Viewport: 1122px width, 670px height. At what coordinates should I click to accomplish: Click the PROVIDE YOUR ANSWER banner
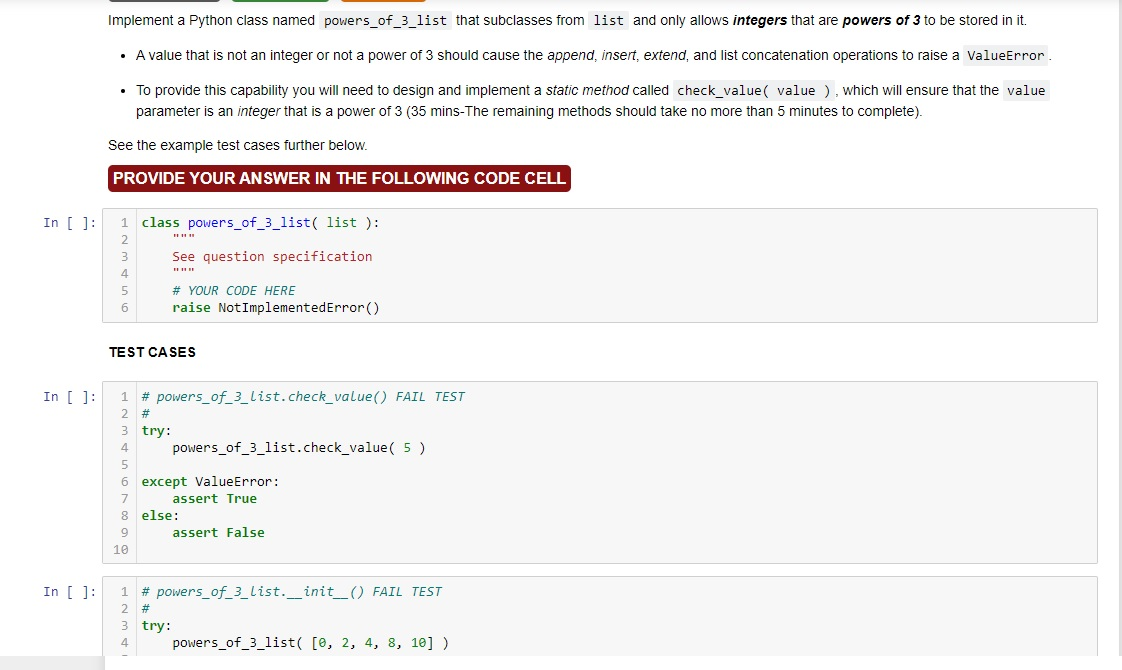pyautogui.click(x=338, y=178)
